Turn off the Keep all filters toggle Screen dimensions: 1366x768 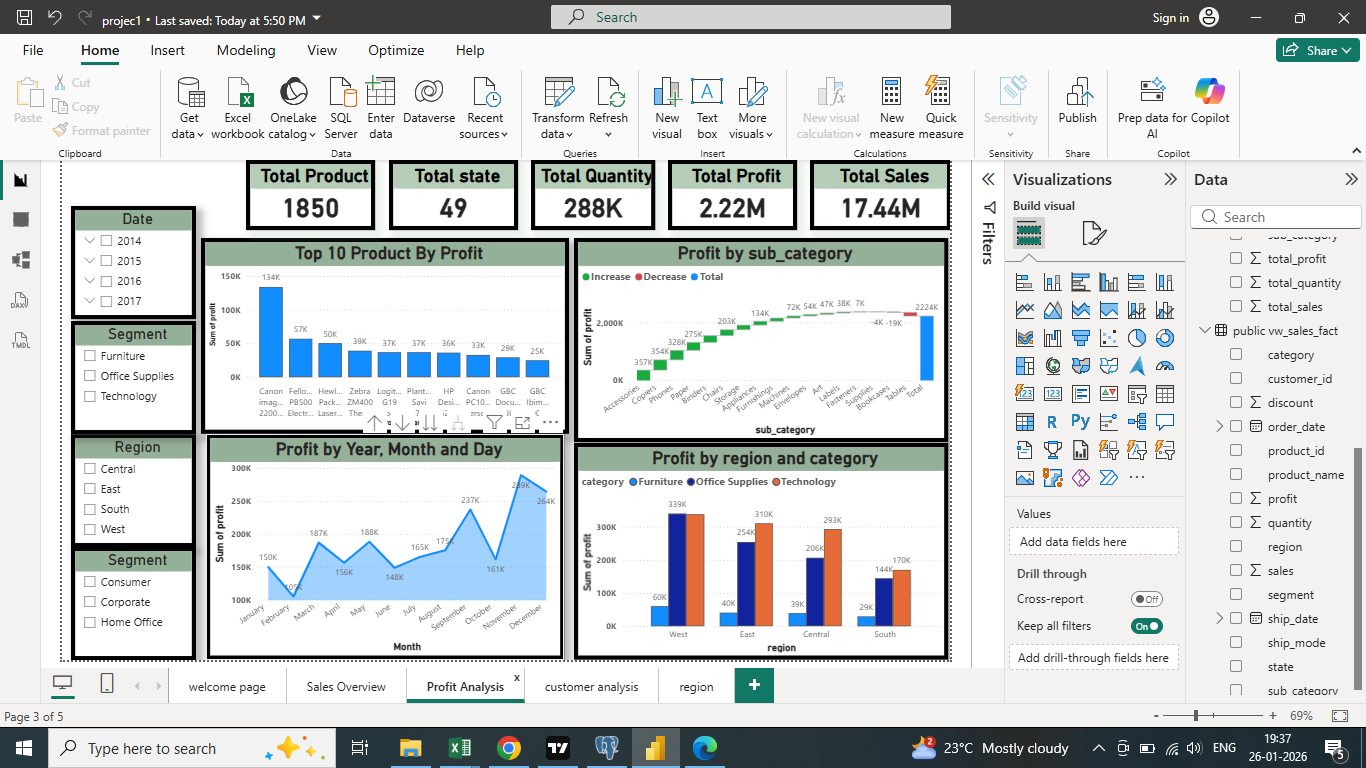(1146, 626)
